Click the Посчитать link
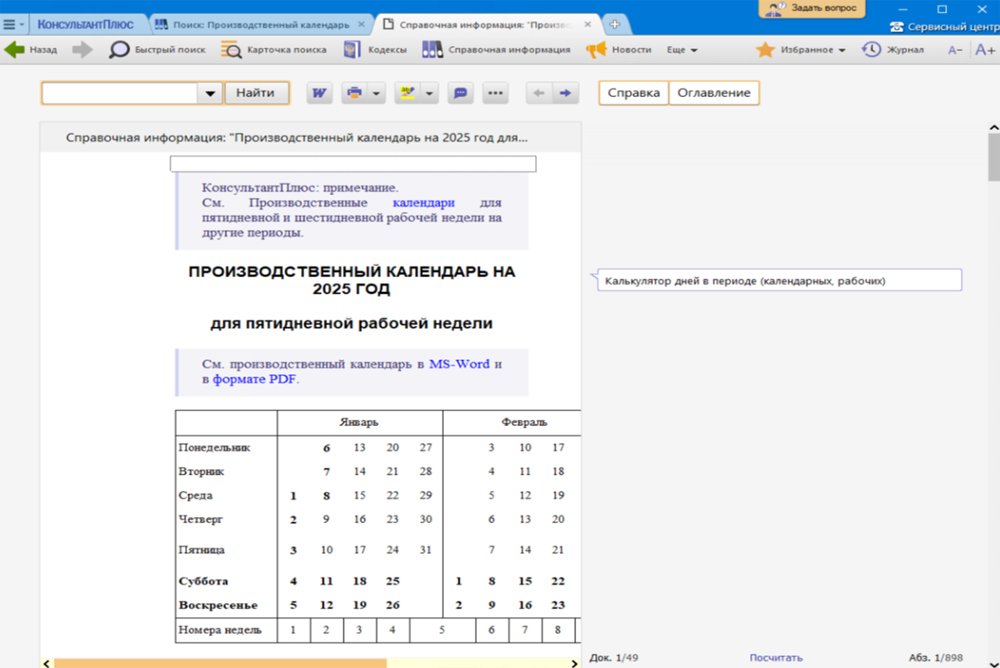 pyautogui.click(x=776, y=657)
